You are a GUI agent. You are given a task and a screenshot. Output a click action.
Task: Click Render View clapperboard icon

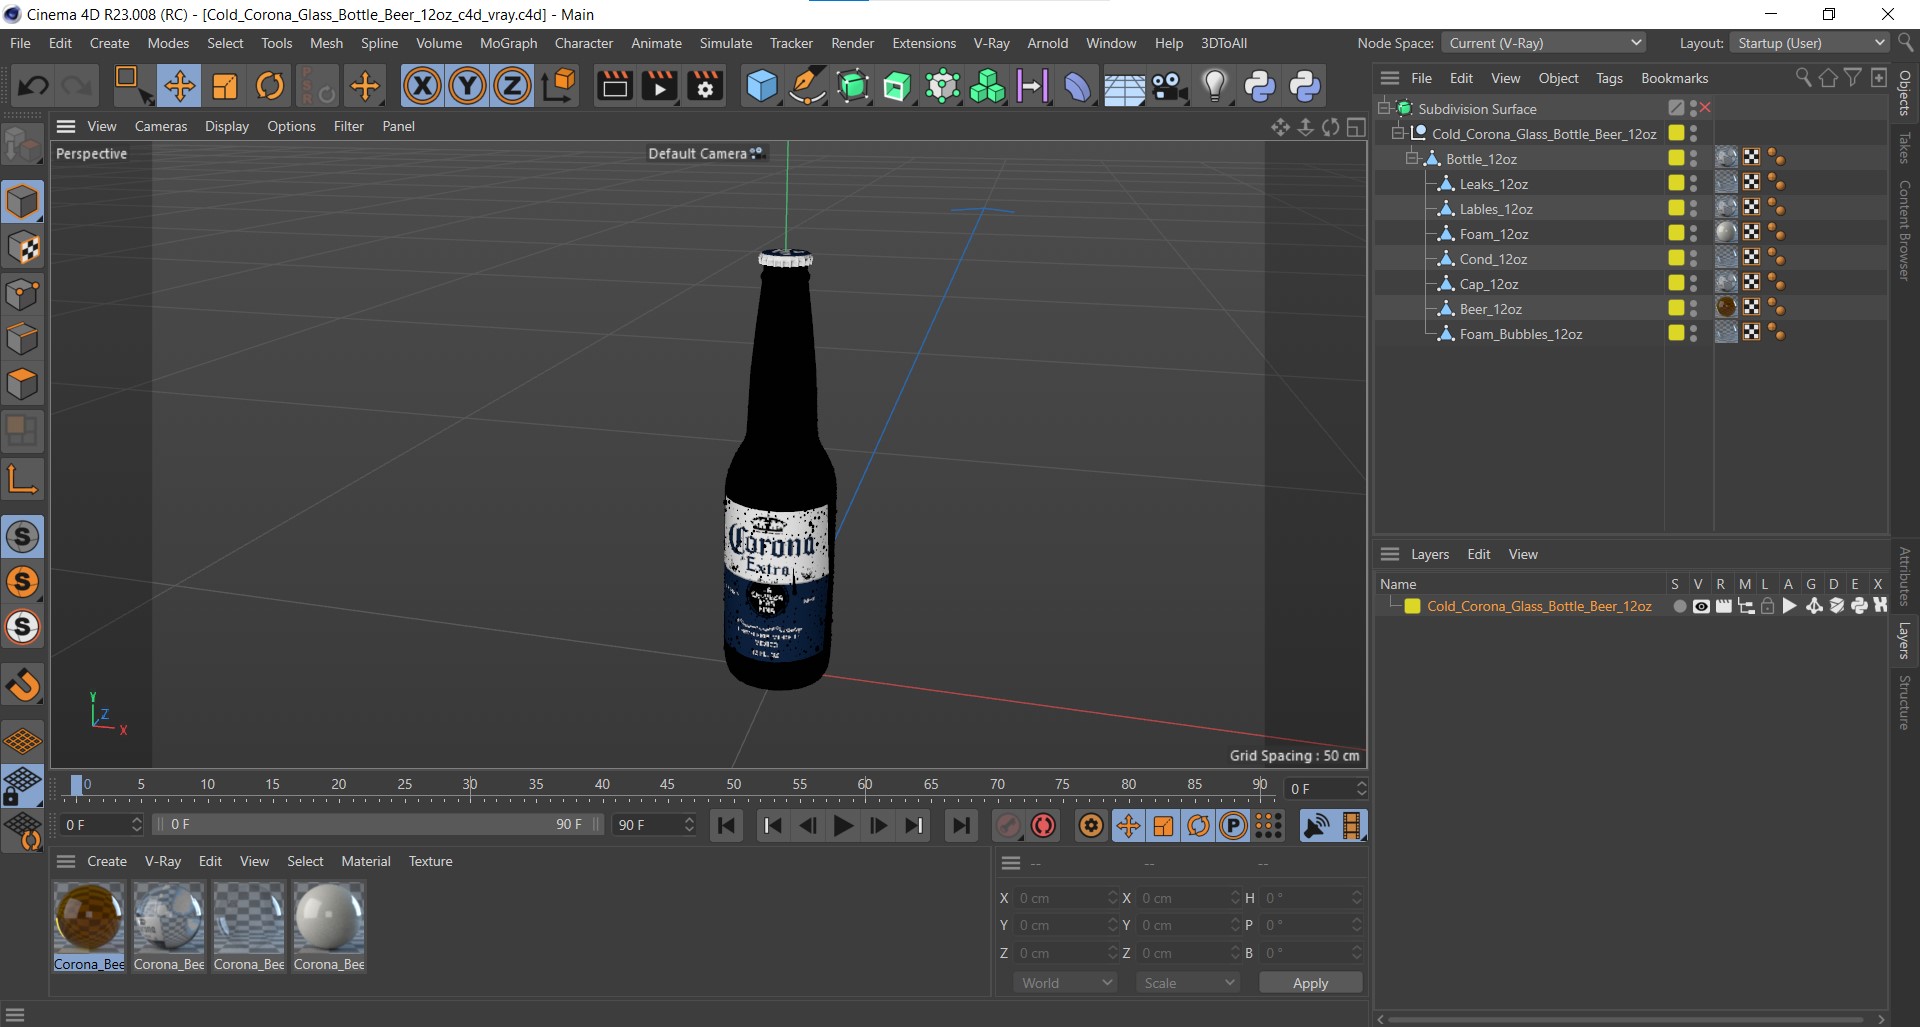[614, 86]
